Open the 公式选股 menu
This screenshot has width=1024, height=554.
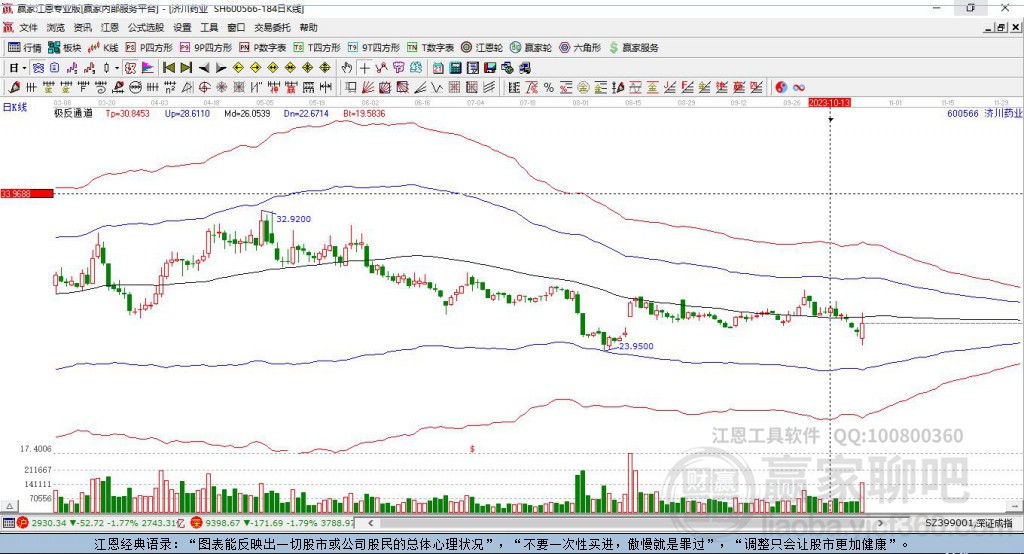tap(146, 27)
